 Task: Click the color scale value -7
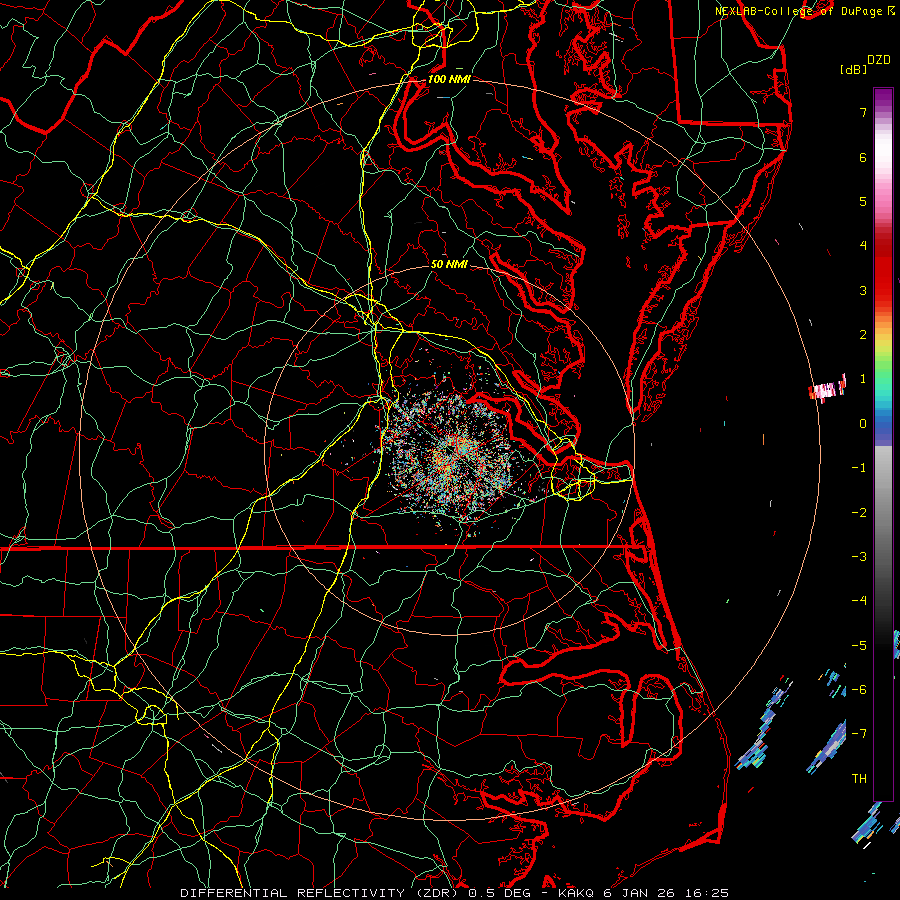pyautogui.click(x=859, y=734)
